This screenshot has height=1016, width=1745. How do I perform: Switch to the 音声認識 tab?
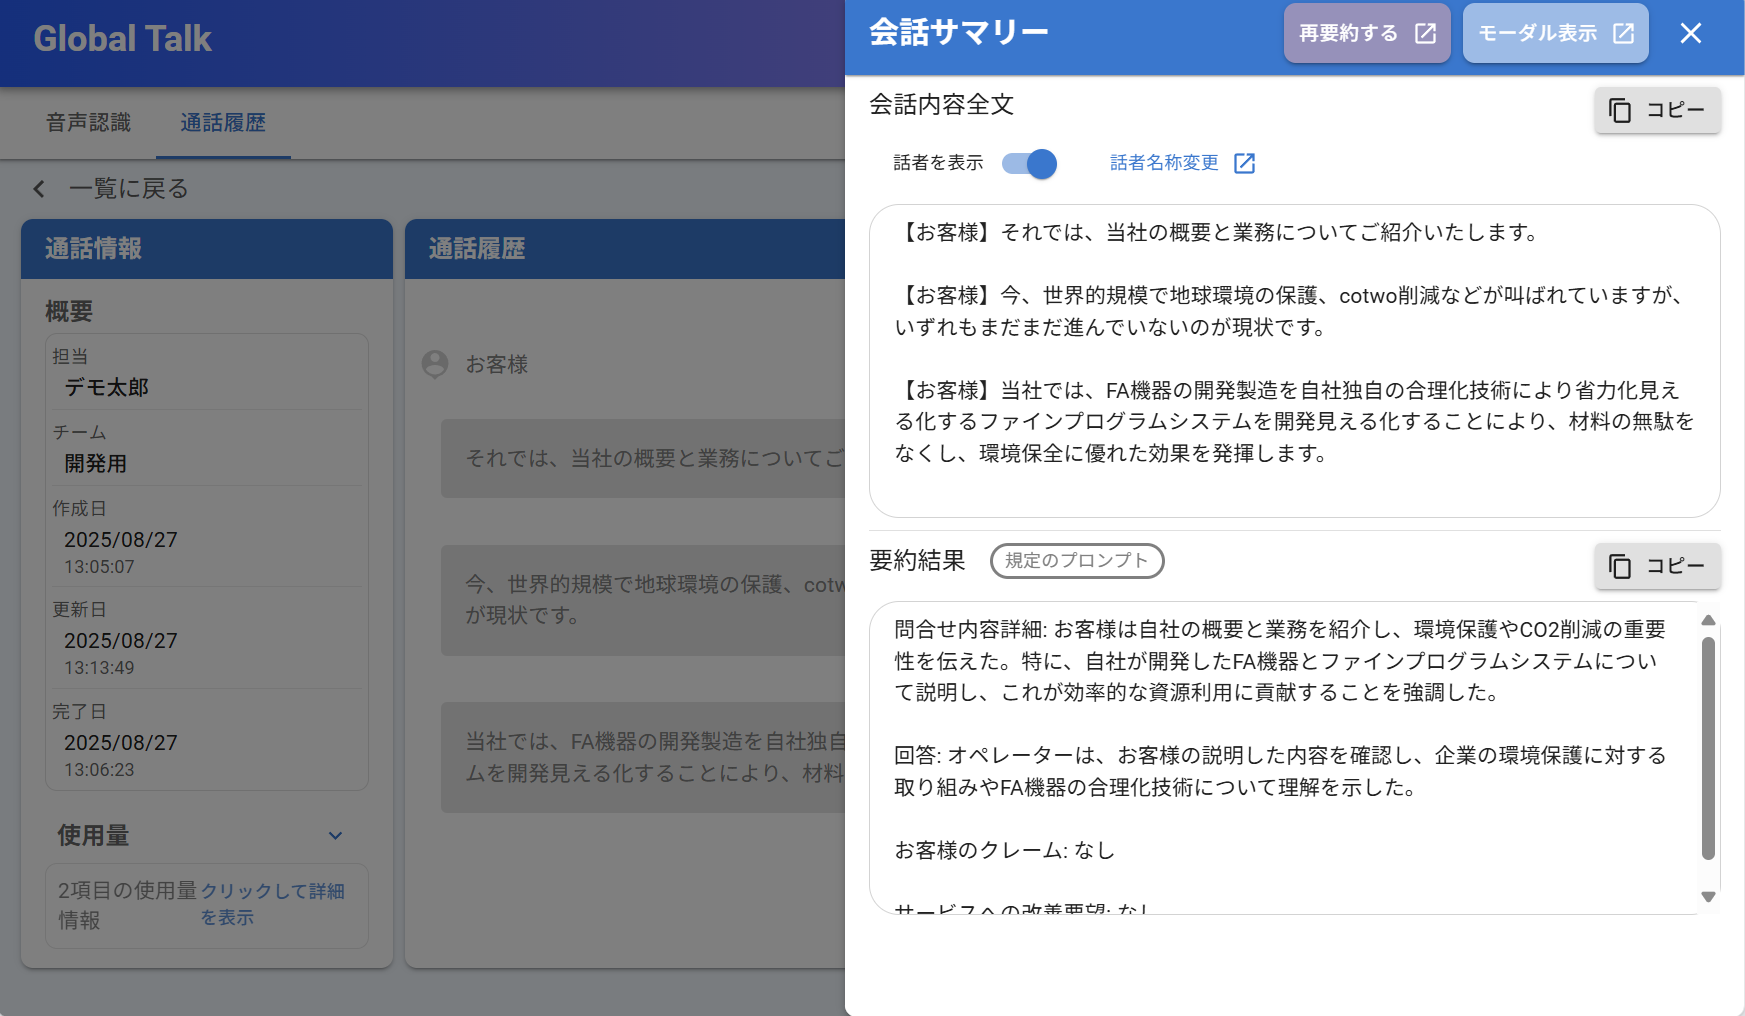[89, 123]
